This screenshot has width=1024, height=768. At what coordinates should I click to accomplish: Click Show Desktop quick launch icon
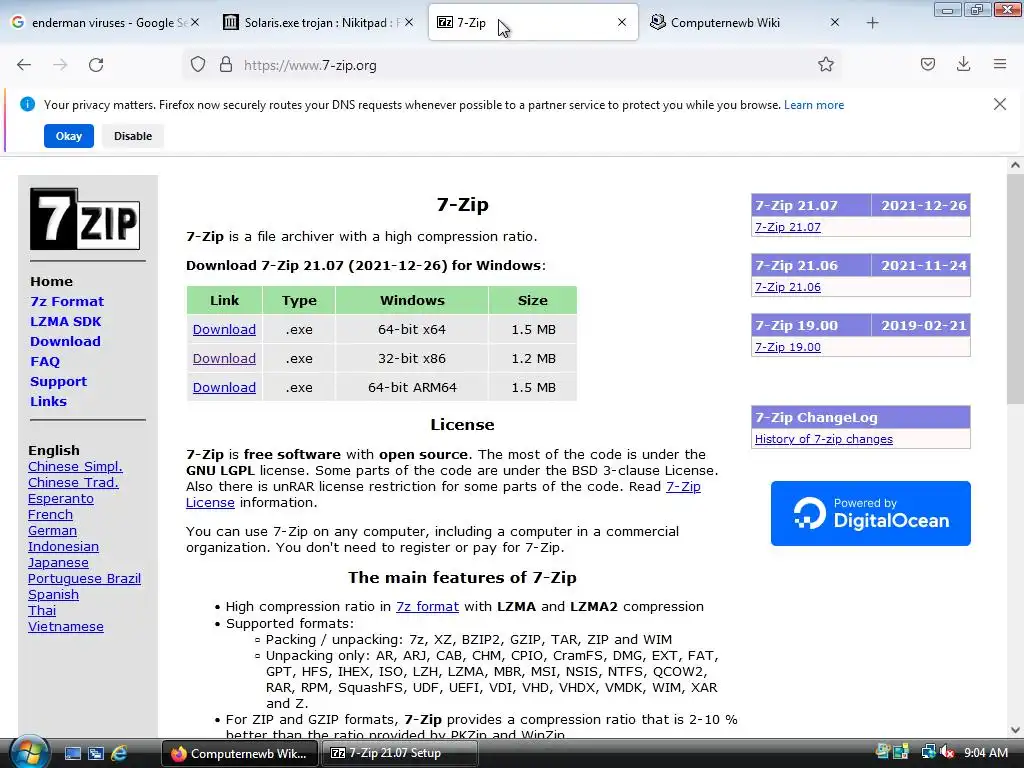[72, 754]
